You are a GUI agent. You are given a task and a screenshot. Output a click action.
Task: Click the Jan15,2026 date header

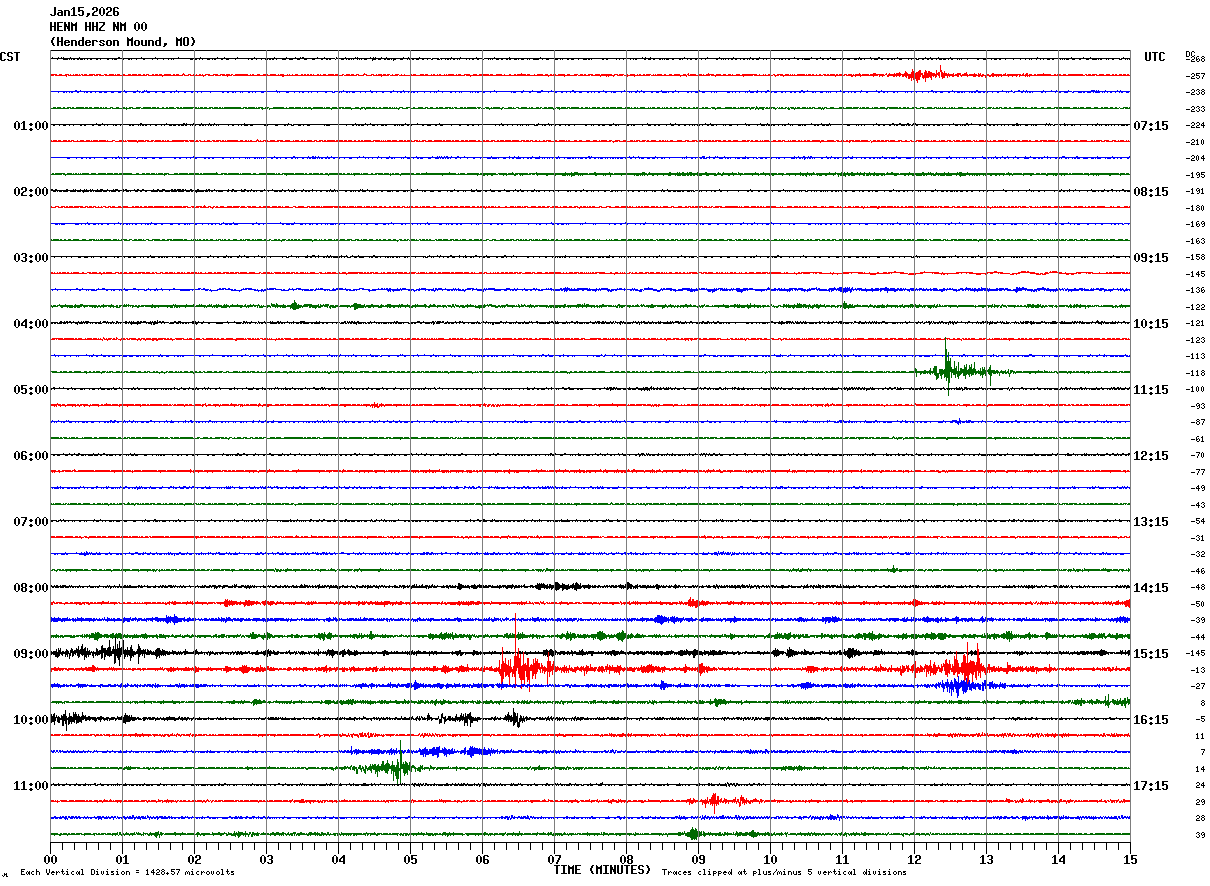[84, 12]
